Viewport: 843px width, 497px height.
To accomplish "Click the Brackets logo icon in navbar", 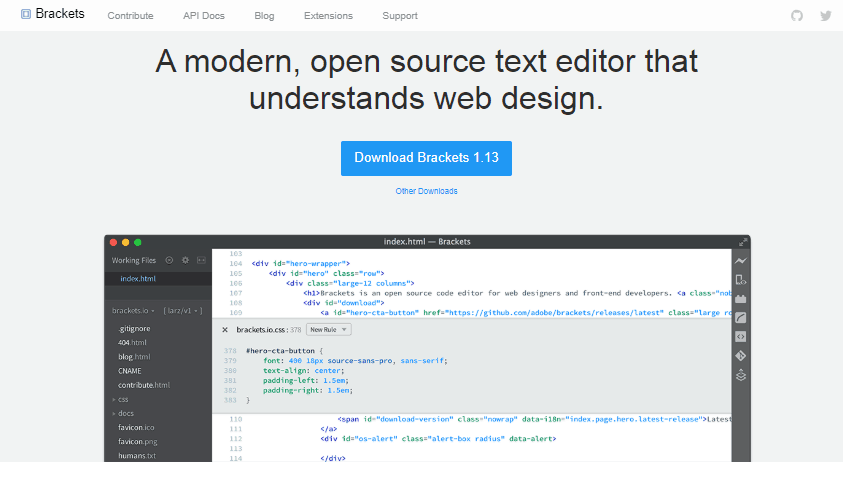I will point(26,14).
